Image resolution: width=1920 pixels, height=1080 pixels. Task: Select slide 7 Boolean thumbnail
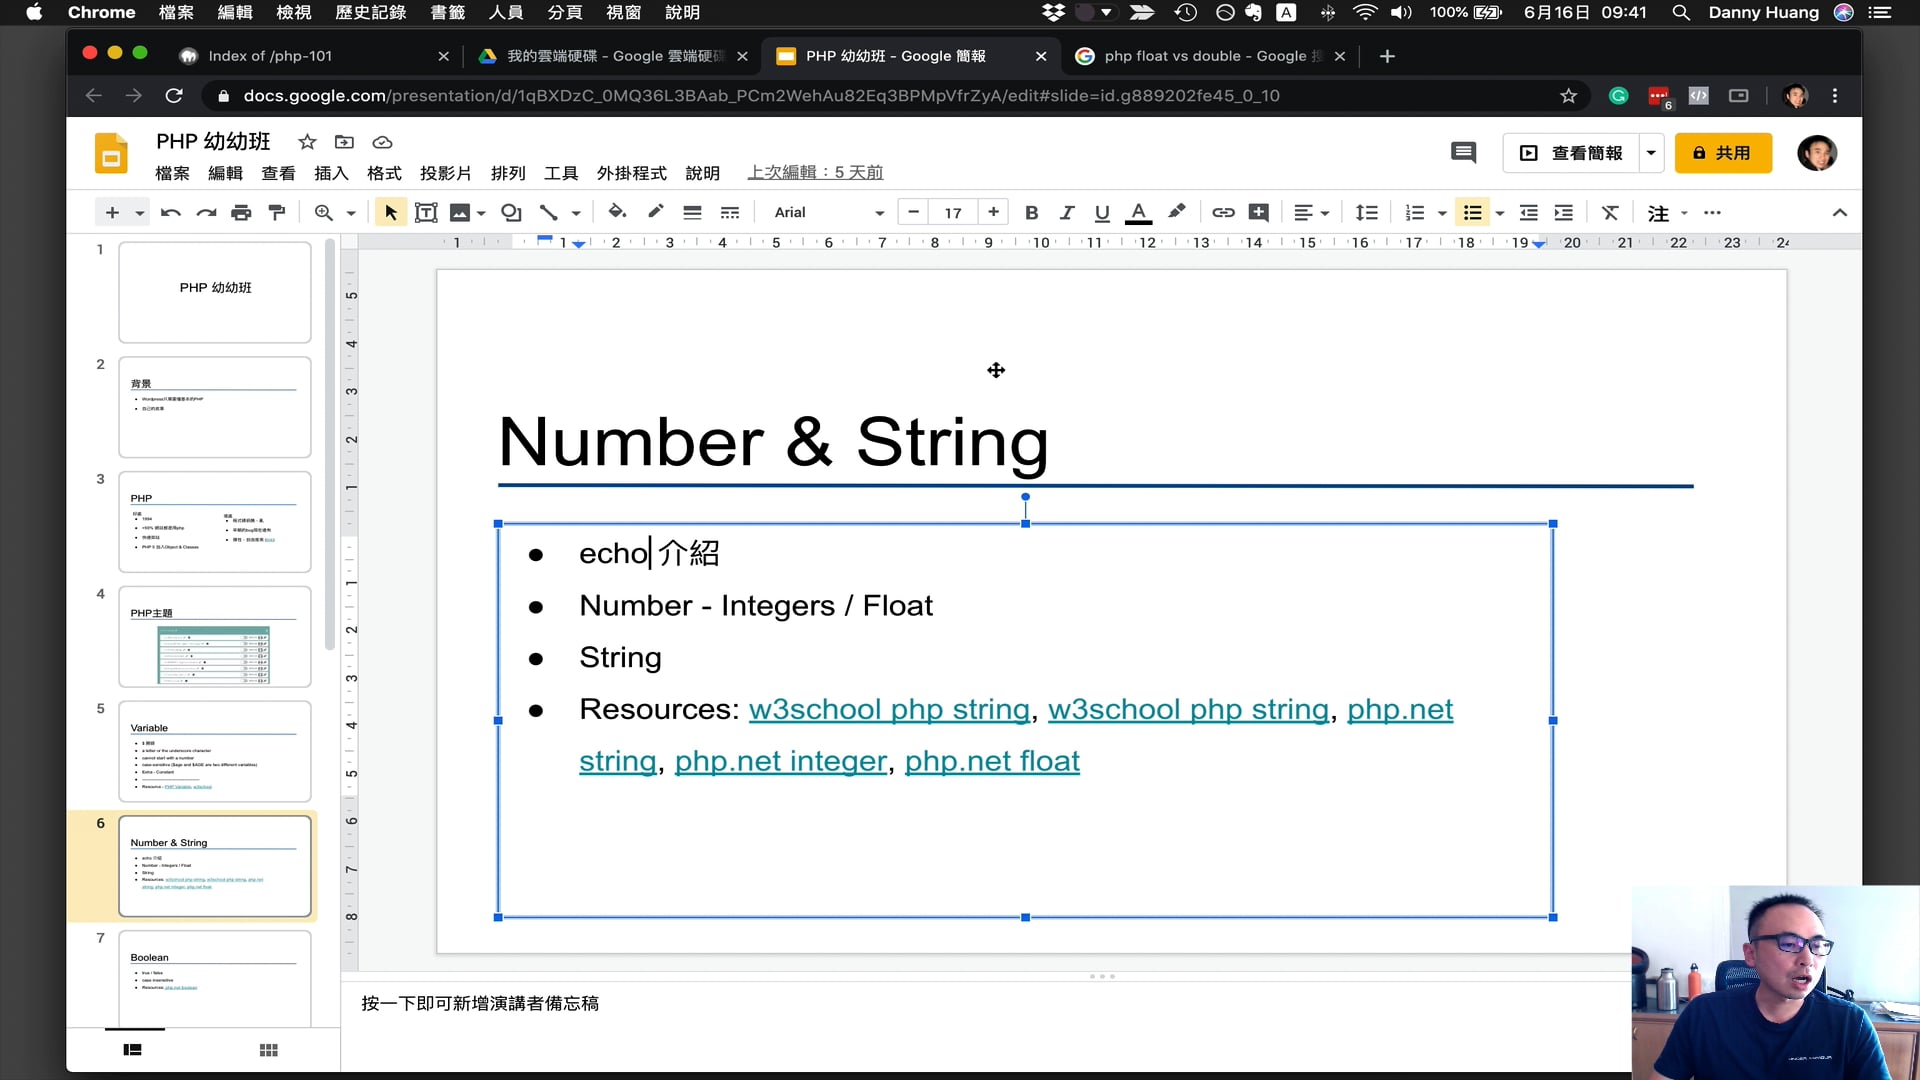(214, 980)
